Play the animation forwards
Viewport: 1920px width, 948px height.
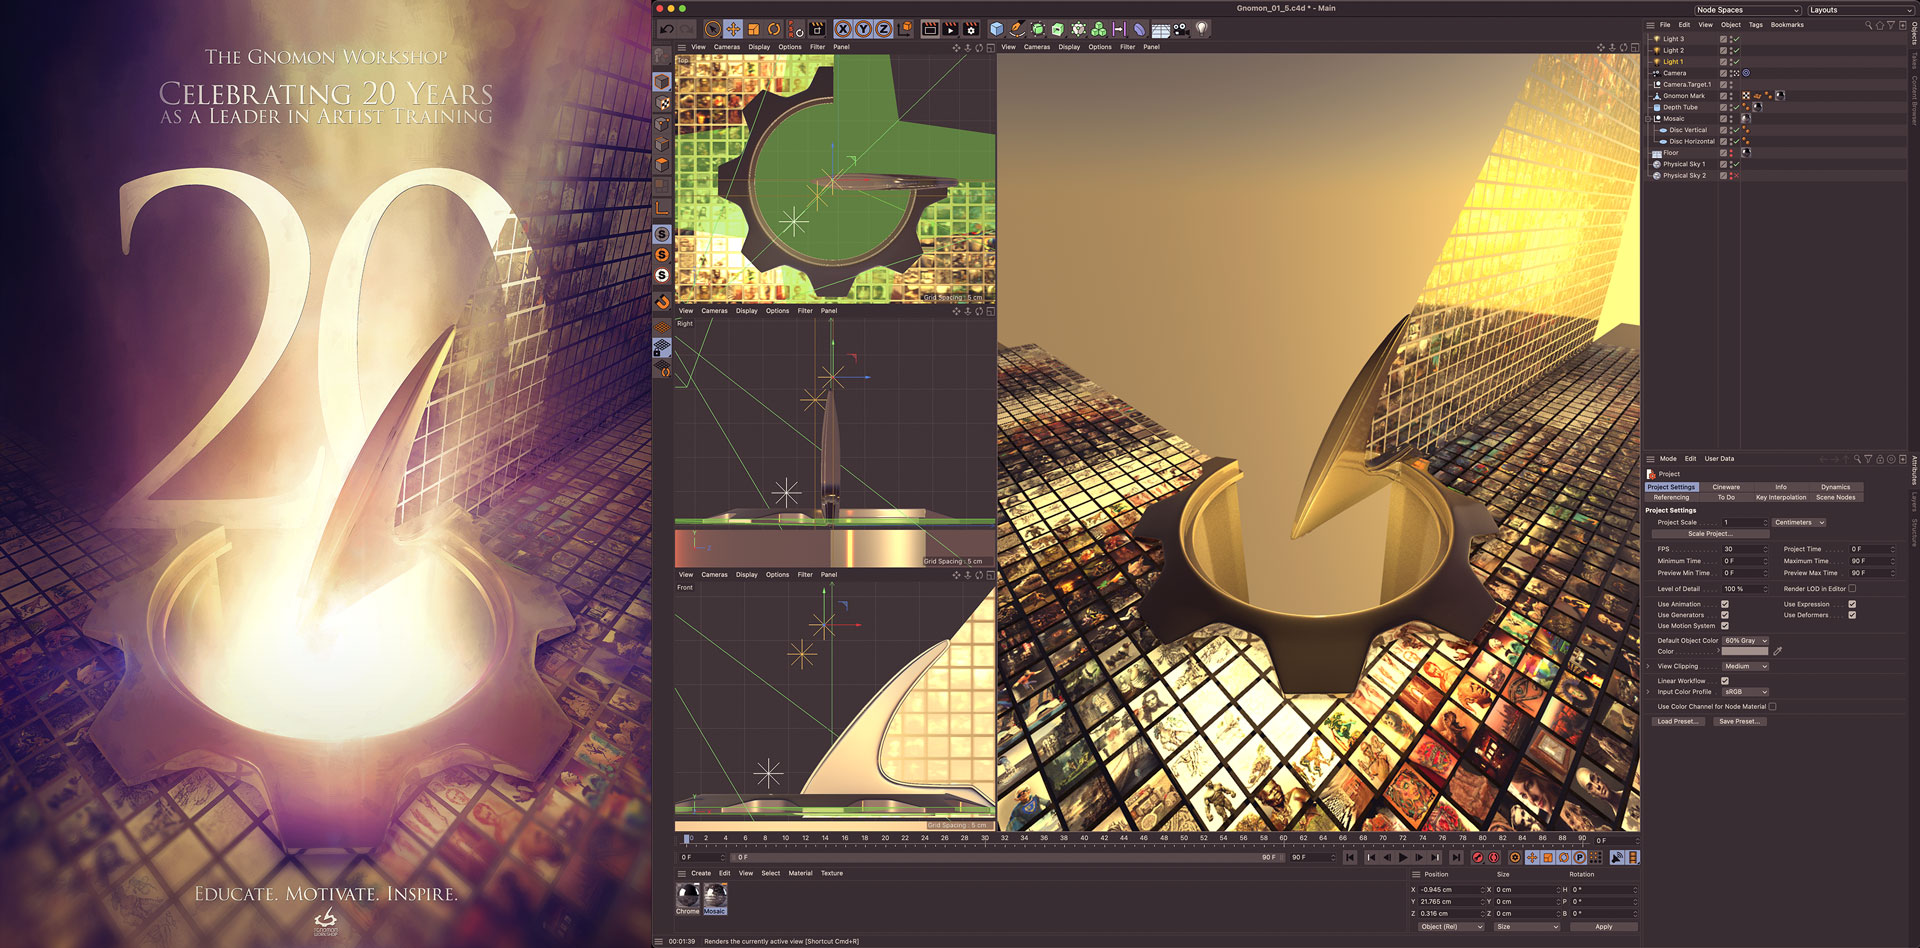click(1403, 857)
